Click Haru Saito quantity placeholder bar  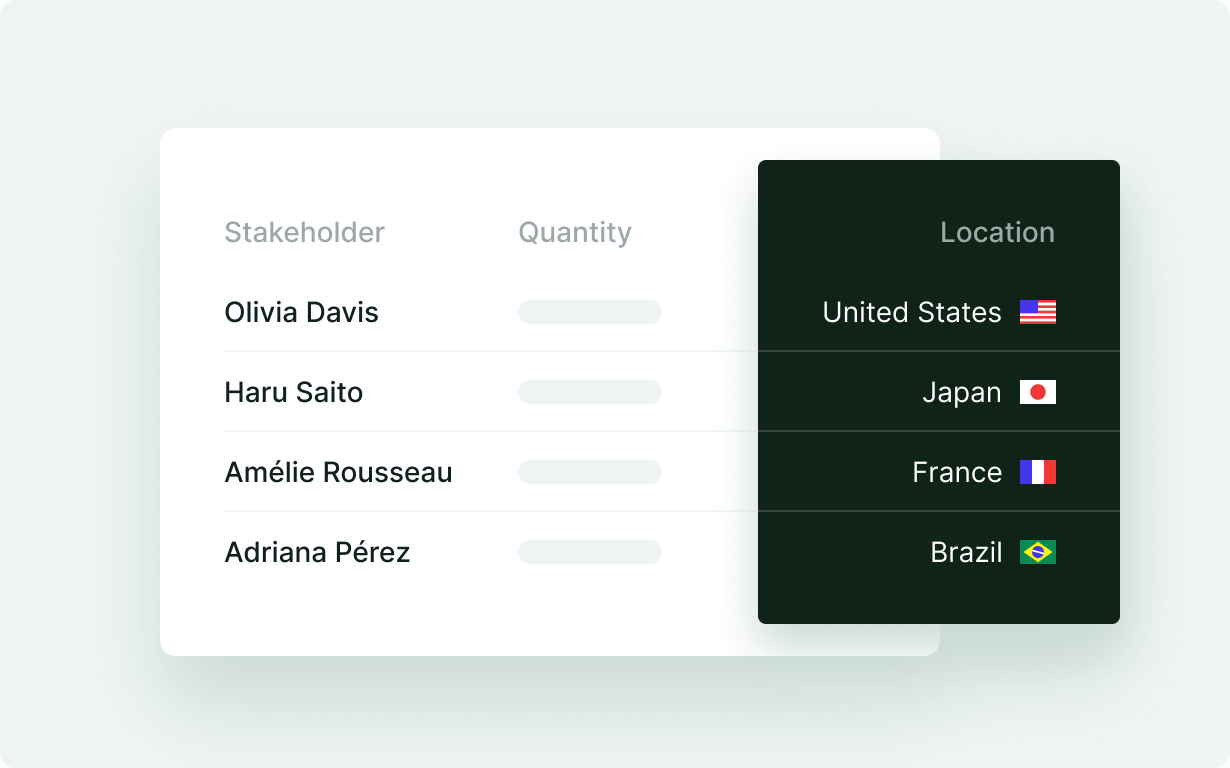tap(590, 392)
